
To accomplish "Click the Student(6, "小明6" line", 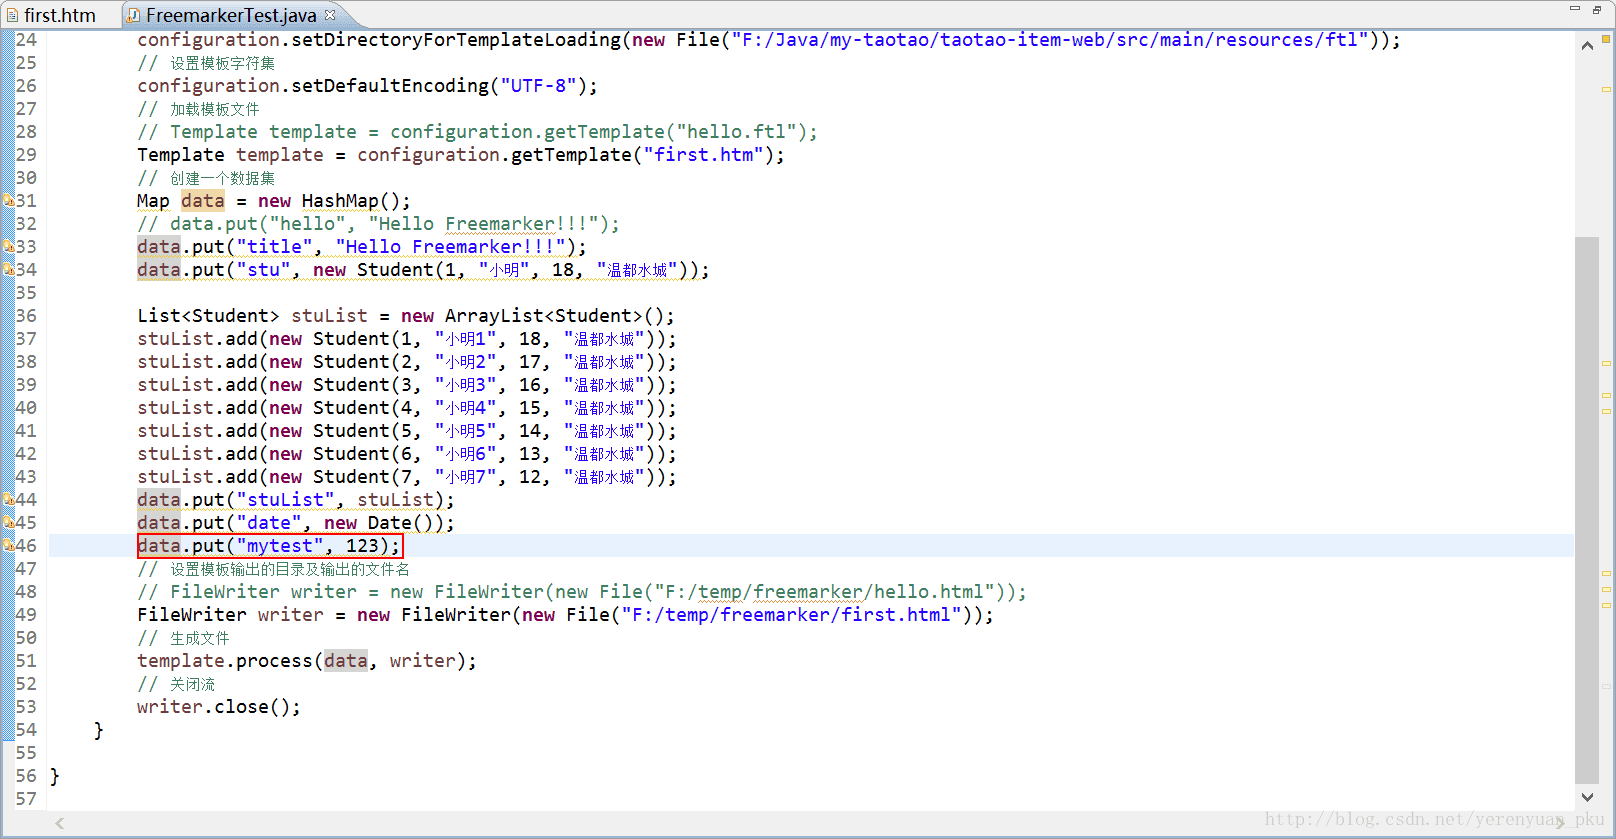I will 407,454.
